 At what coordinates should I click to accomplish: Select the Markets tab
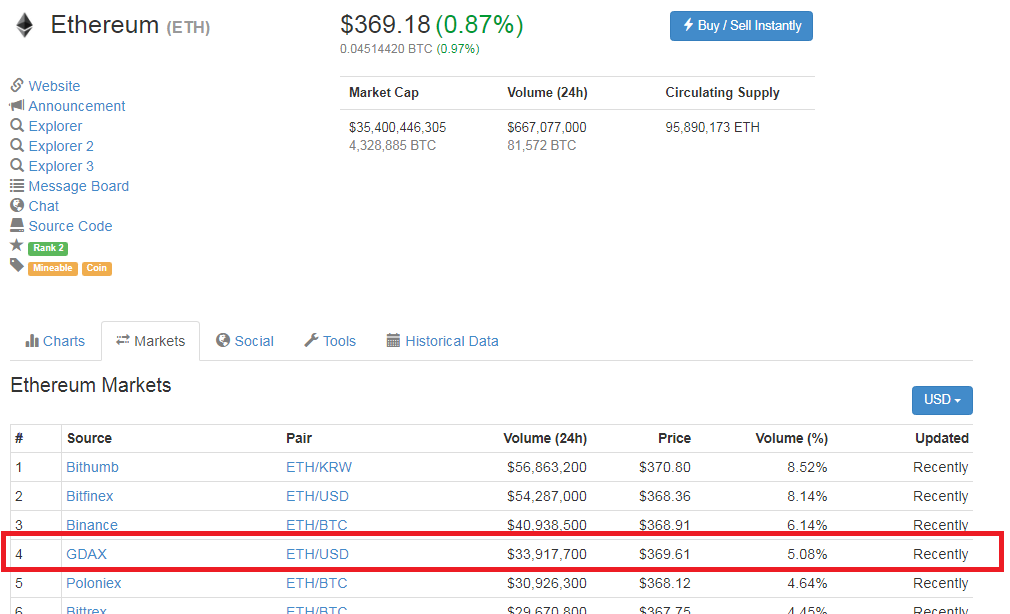[x=151, y=341]
